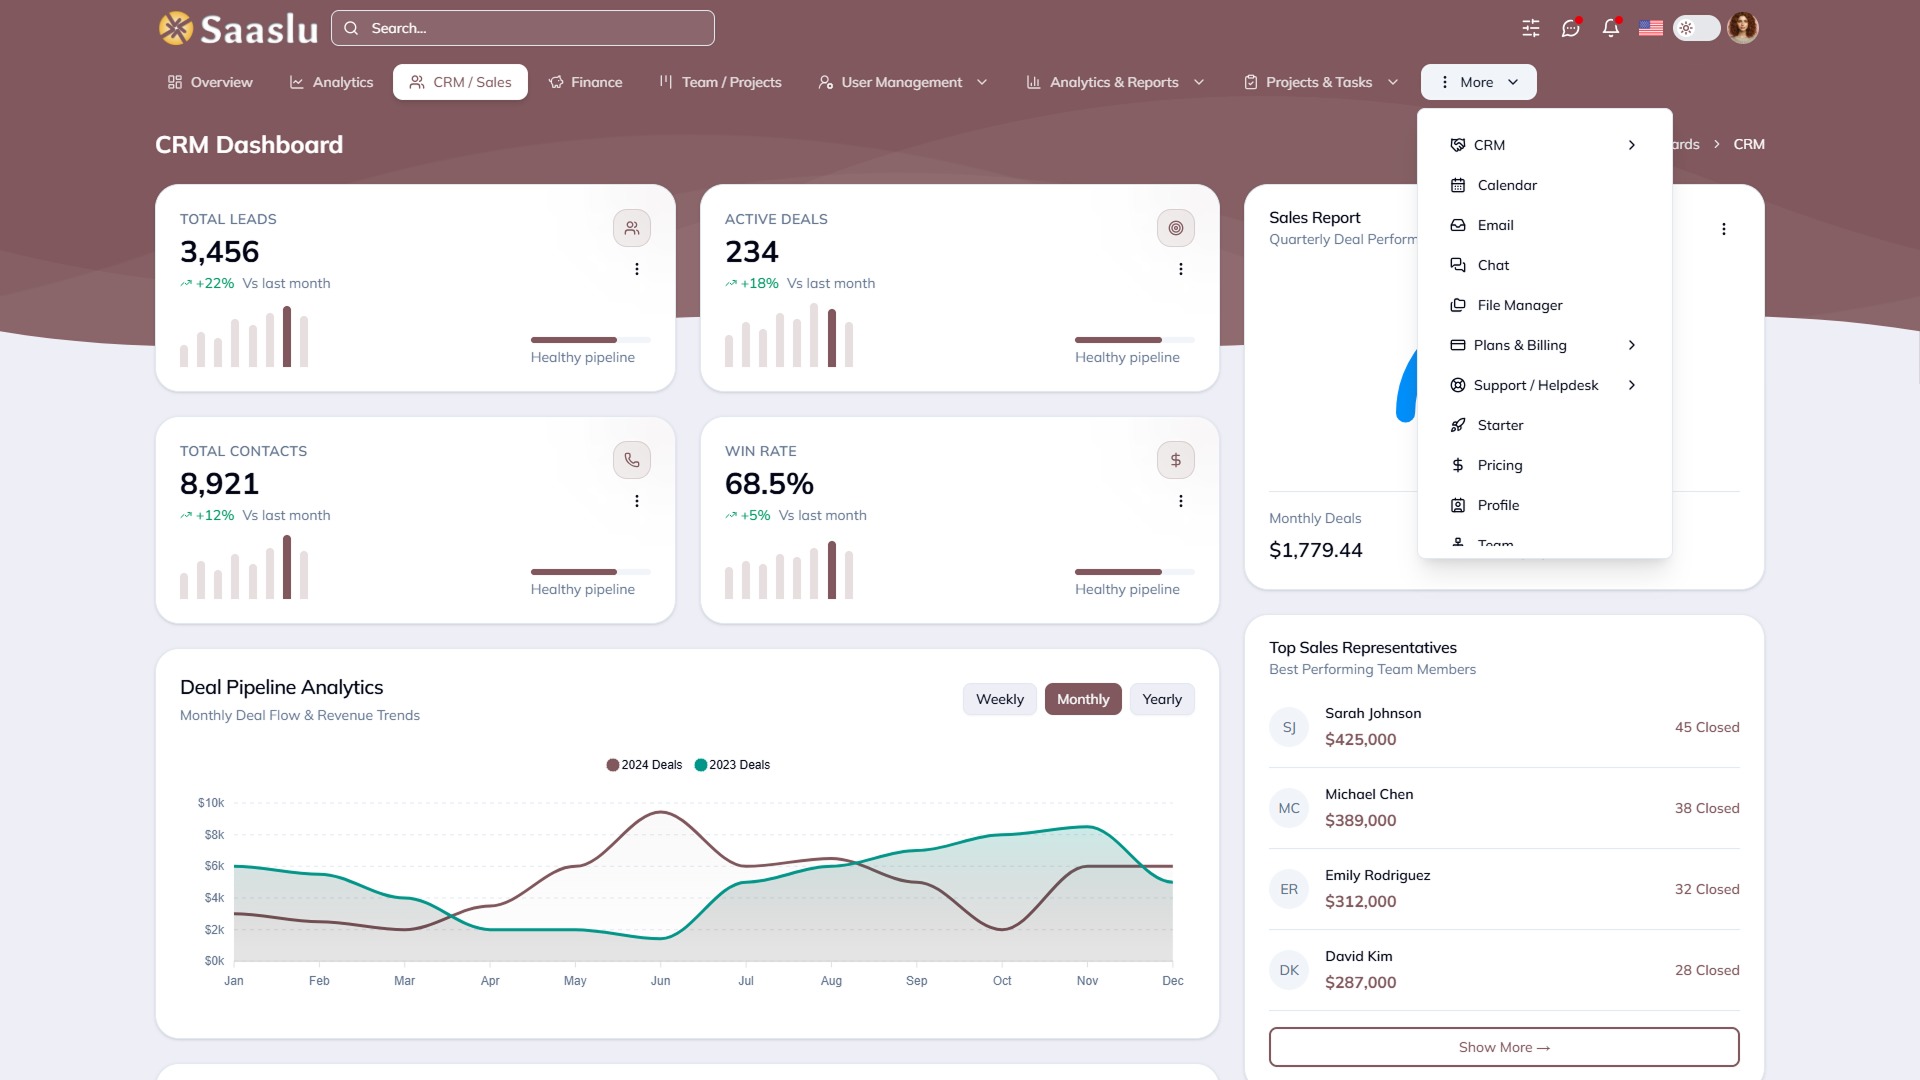This screenshot has width=1920, height=1080.
Task: Click the '32 Closed' text
Action: (x=1707, y=889)
